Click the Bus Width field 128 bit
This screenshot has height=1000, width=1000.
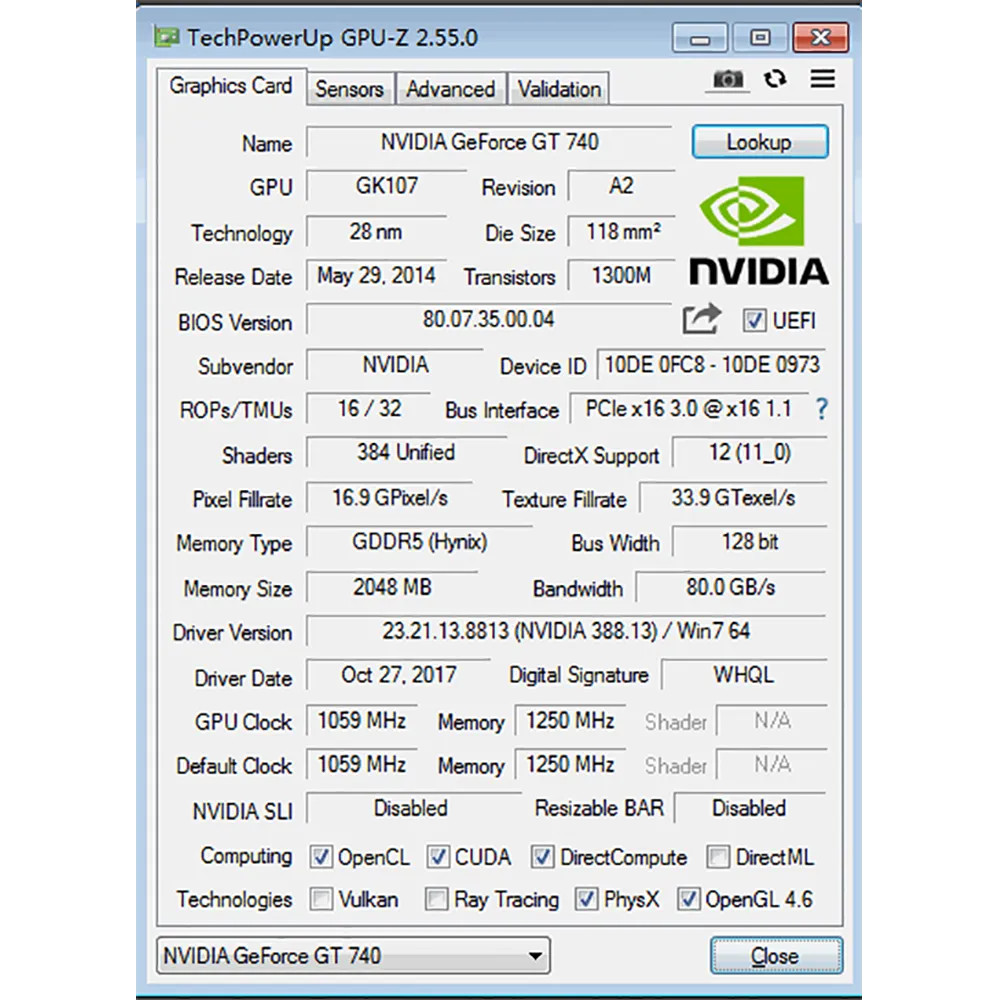click(750, 541)
